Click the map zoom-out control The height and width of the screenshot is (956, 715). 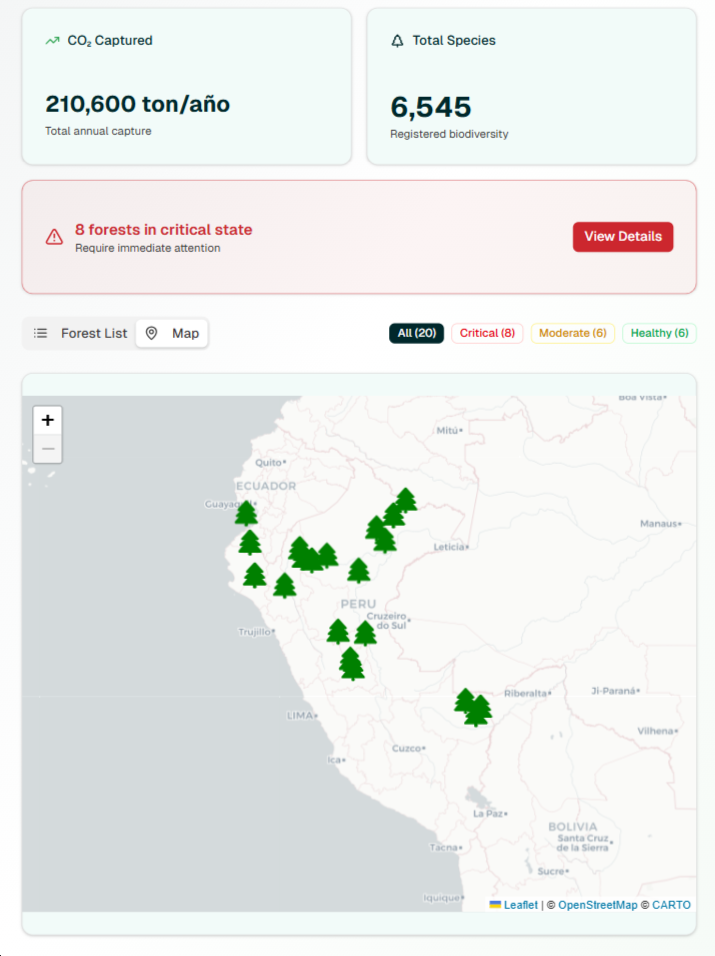pos(47,448)
